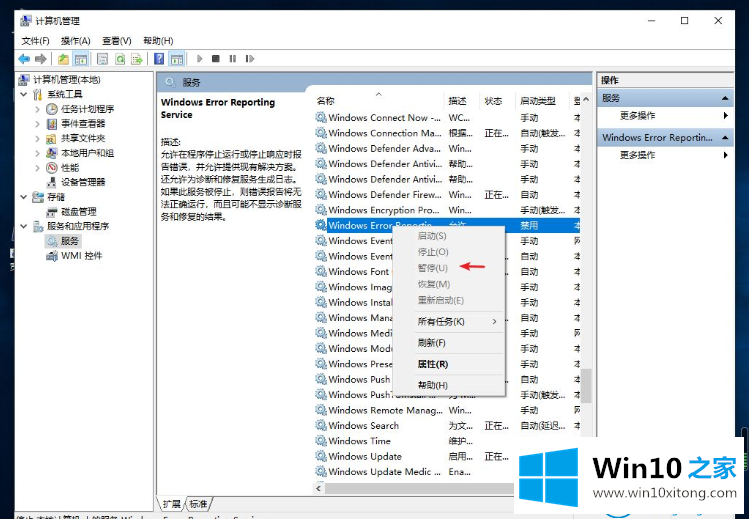Select Windows Defender Adva... service row

coord(447,148)
